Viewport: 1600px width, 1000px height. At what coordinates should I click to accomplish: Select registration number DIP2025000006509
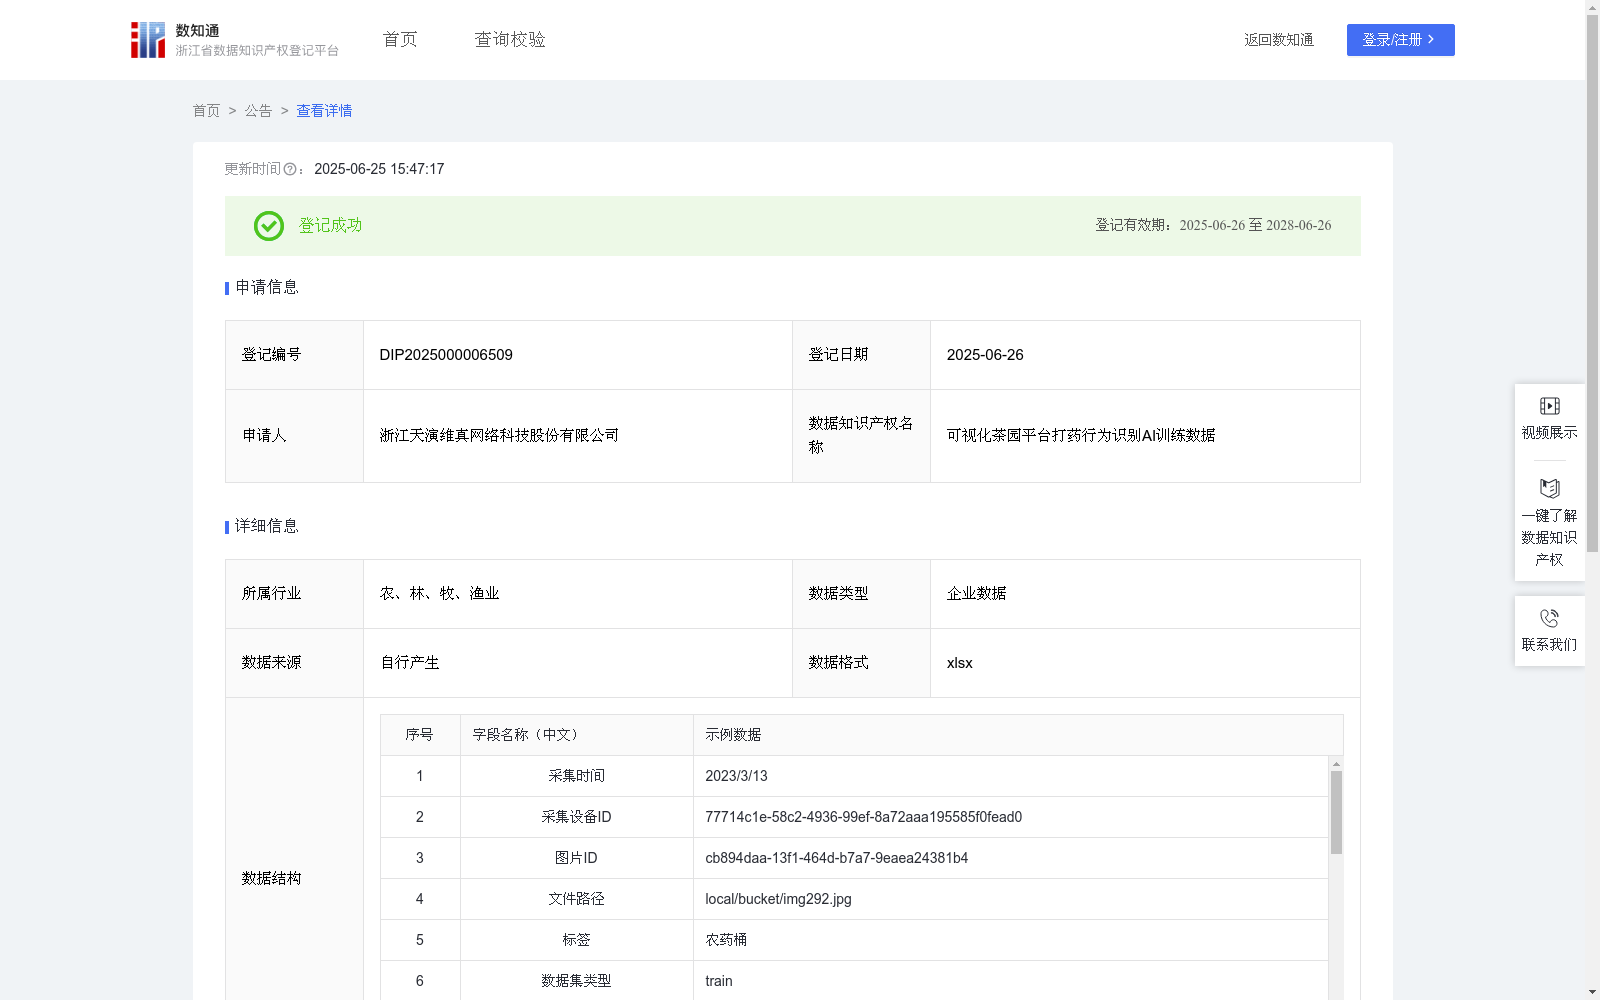446,355
